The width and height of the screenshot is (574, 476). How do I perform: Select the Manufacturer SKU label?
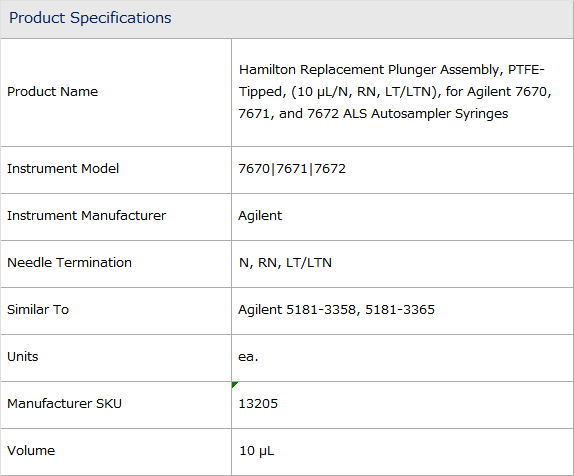[64, 404]
